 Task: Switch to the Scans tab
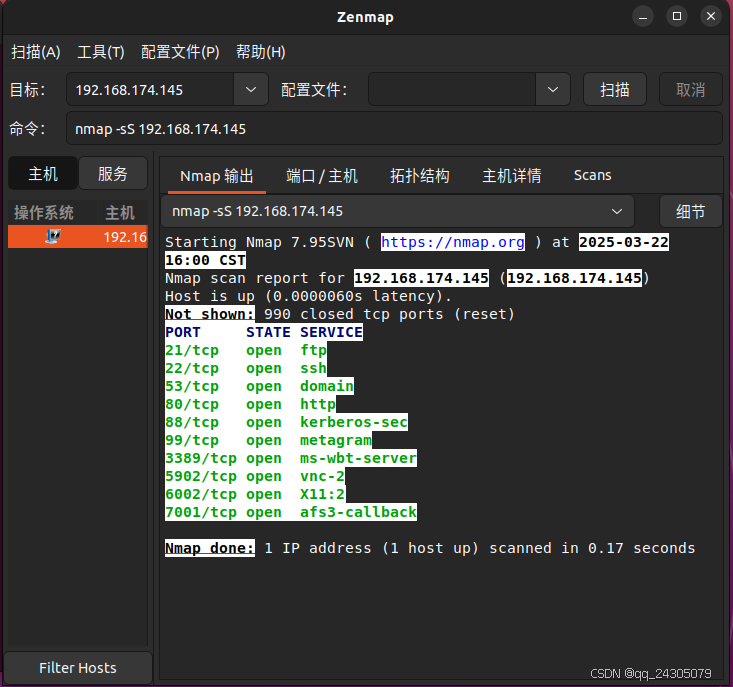[x=592, y=176]
